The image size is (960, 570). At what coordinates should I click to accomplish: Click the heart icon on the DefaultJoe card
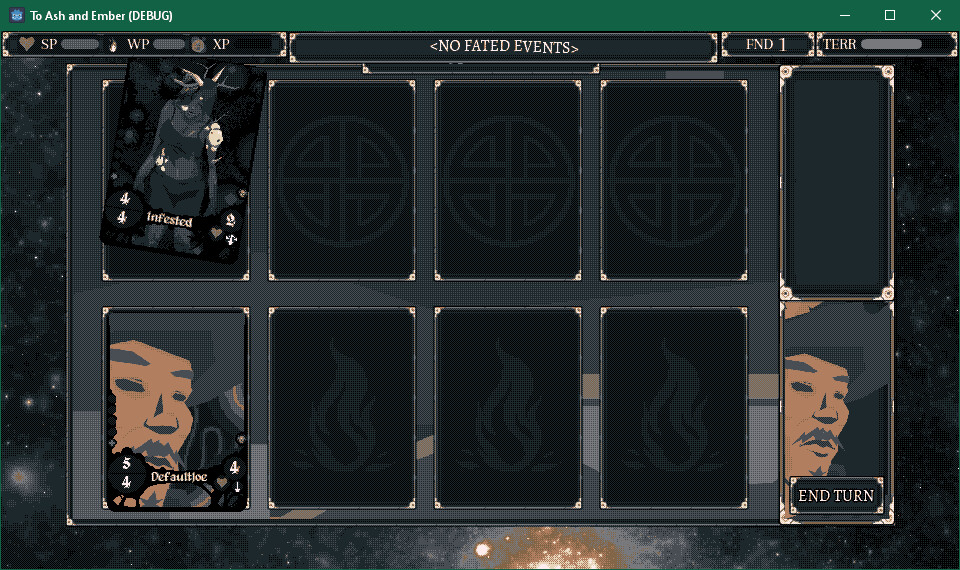[x=223, y=484]
